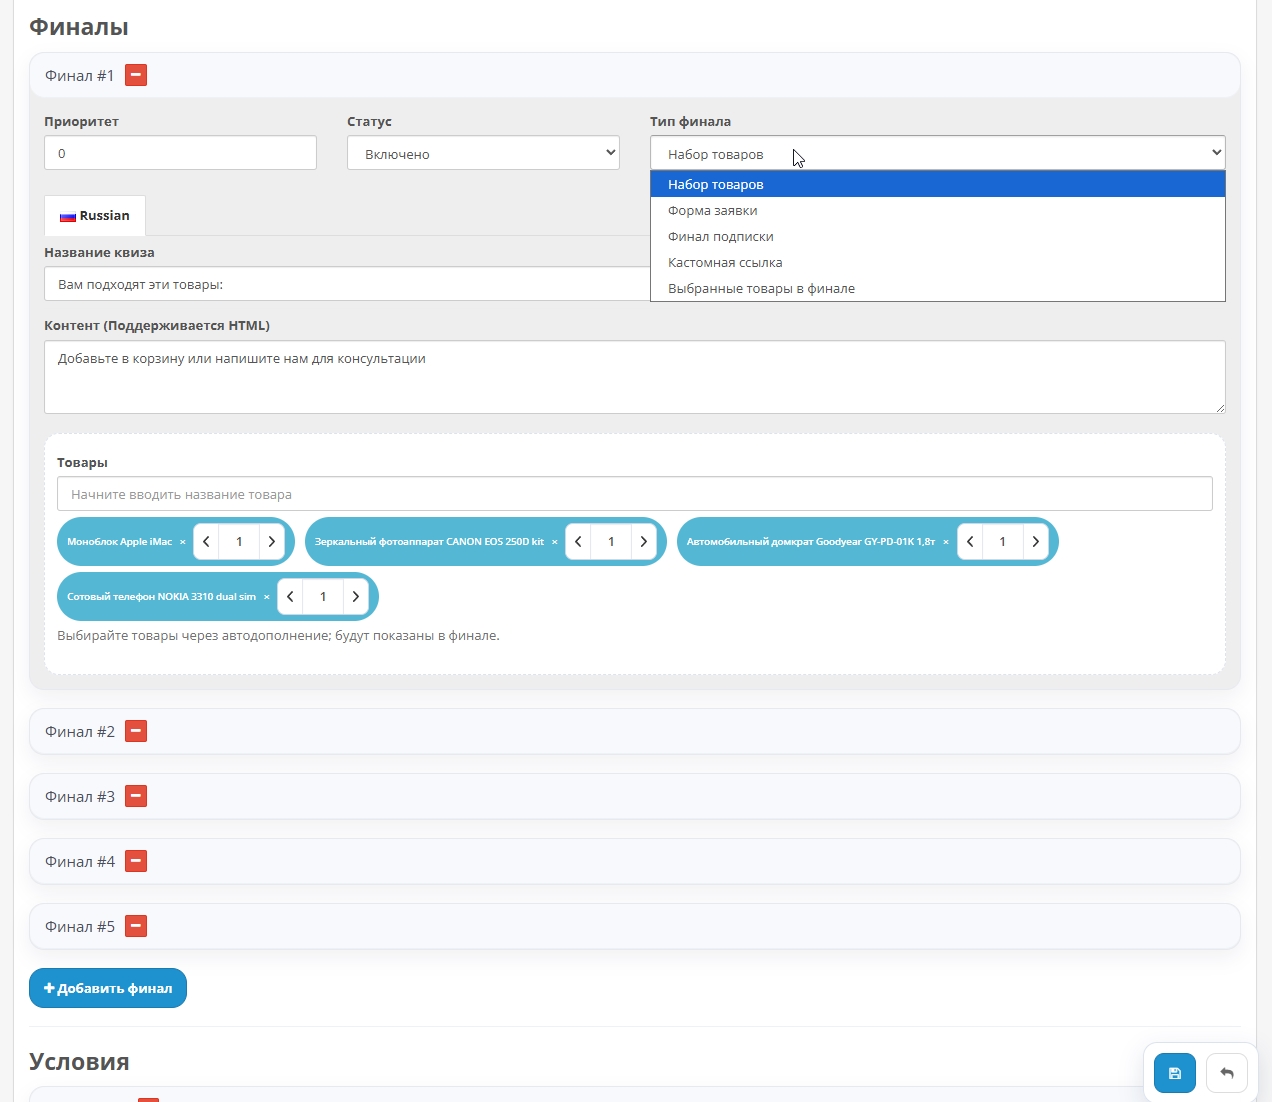Focus the product name search field
1272x1102 pixels.
(x=634, y=494)
